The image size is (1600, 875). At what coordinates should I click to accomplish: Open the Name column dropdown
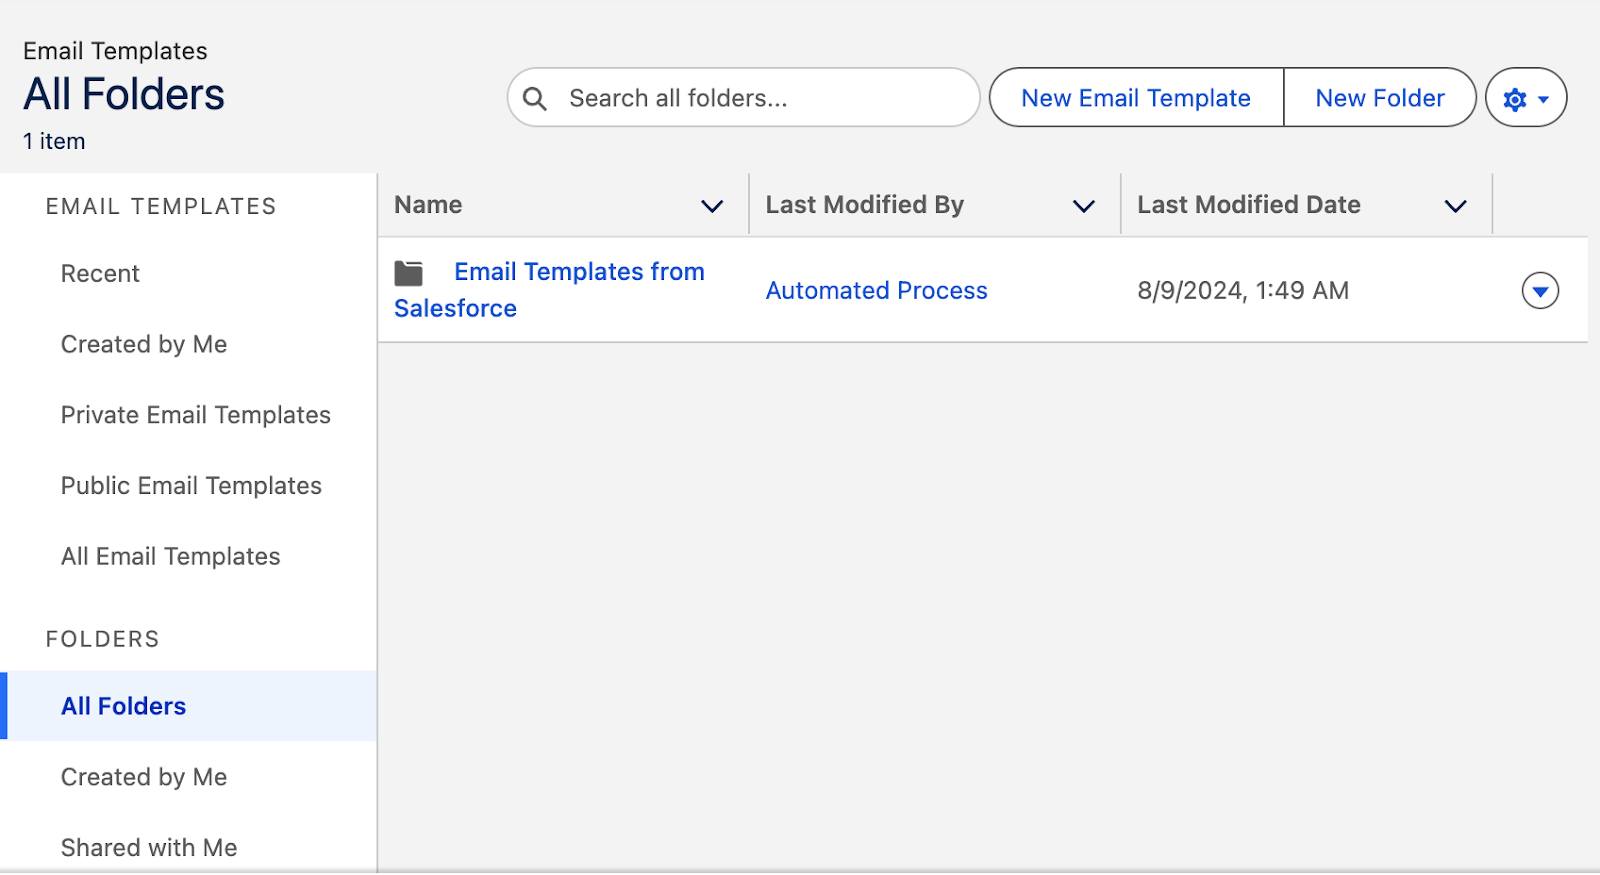pyautogui.click(x=712, y=205)
